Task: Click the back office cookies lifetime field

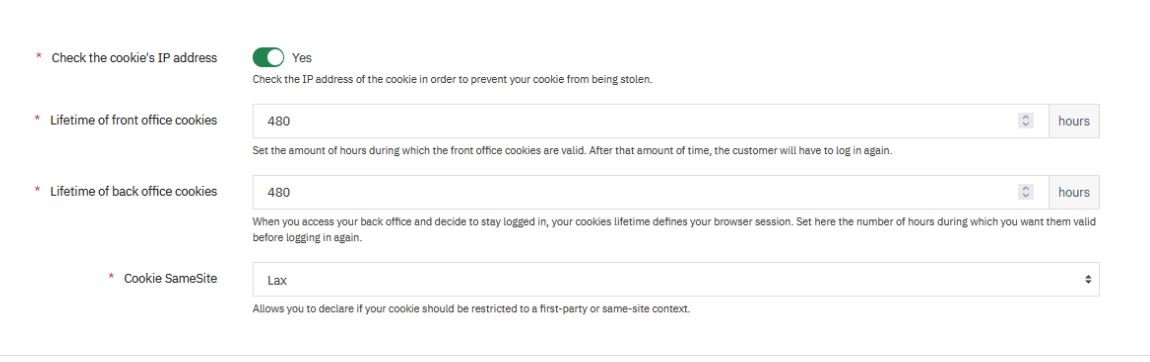Action: [x=651, y=192]
